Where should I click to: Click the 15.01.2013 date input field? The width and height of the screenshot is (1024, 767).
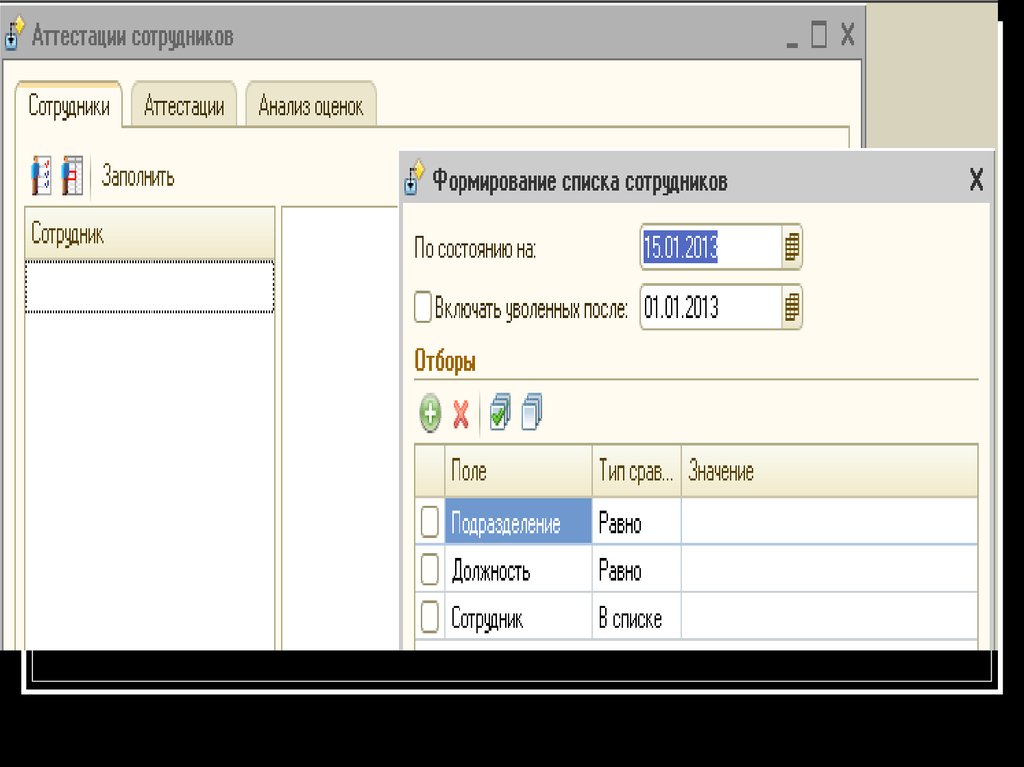point(709,247)
